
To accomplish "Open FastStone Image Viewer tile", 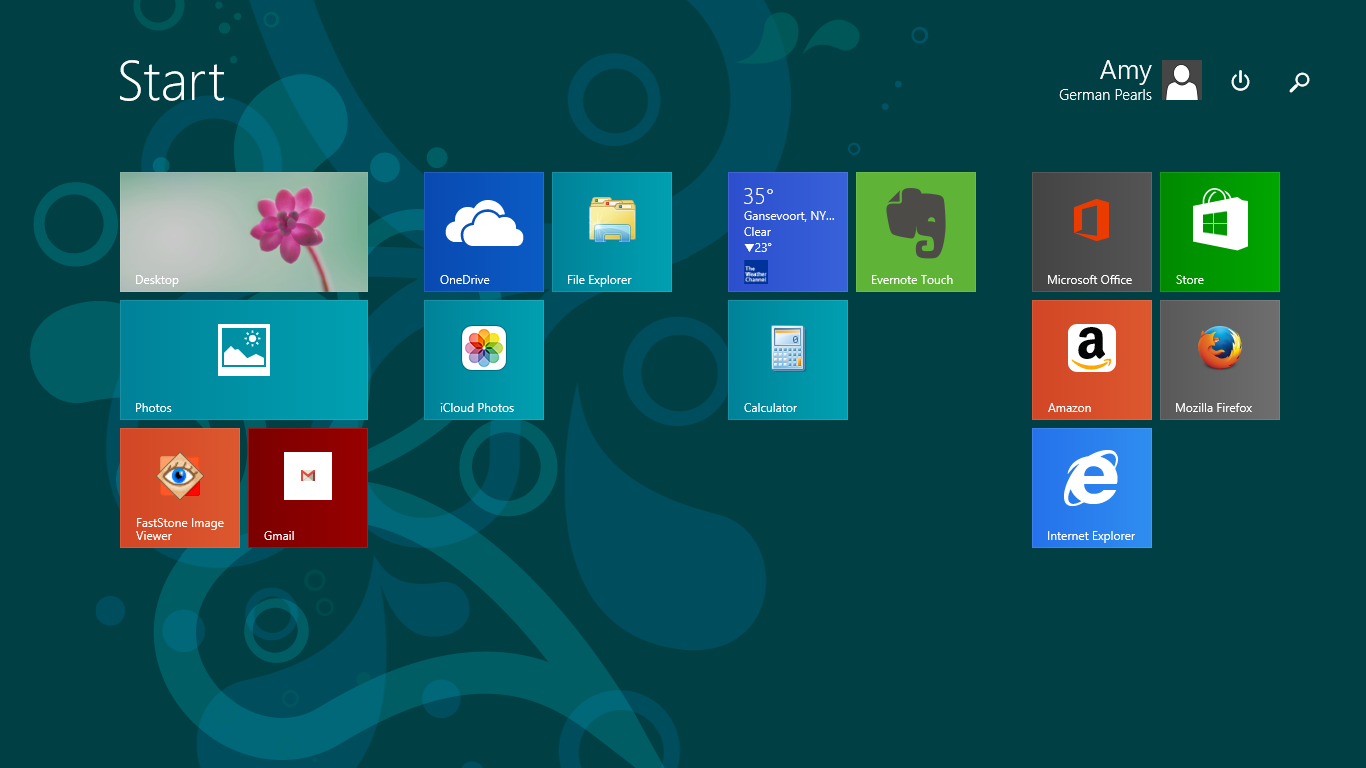I will point(180,488).
